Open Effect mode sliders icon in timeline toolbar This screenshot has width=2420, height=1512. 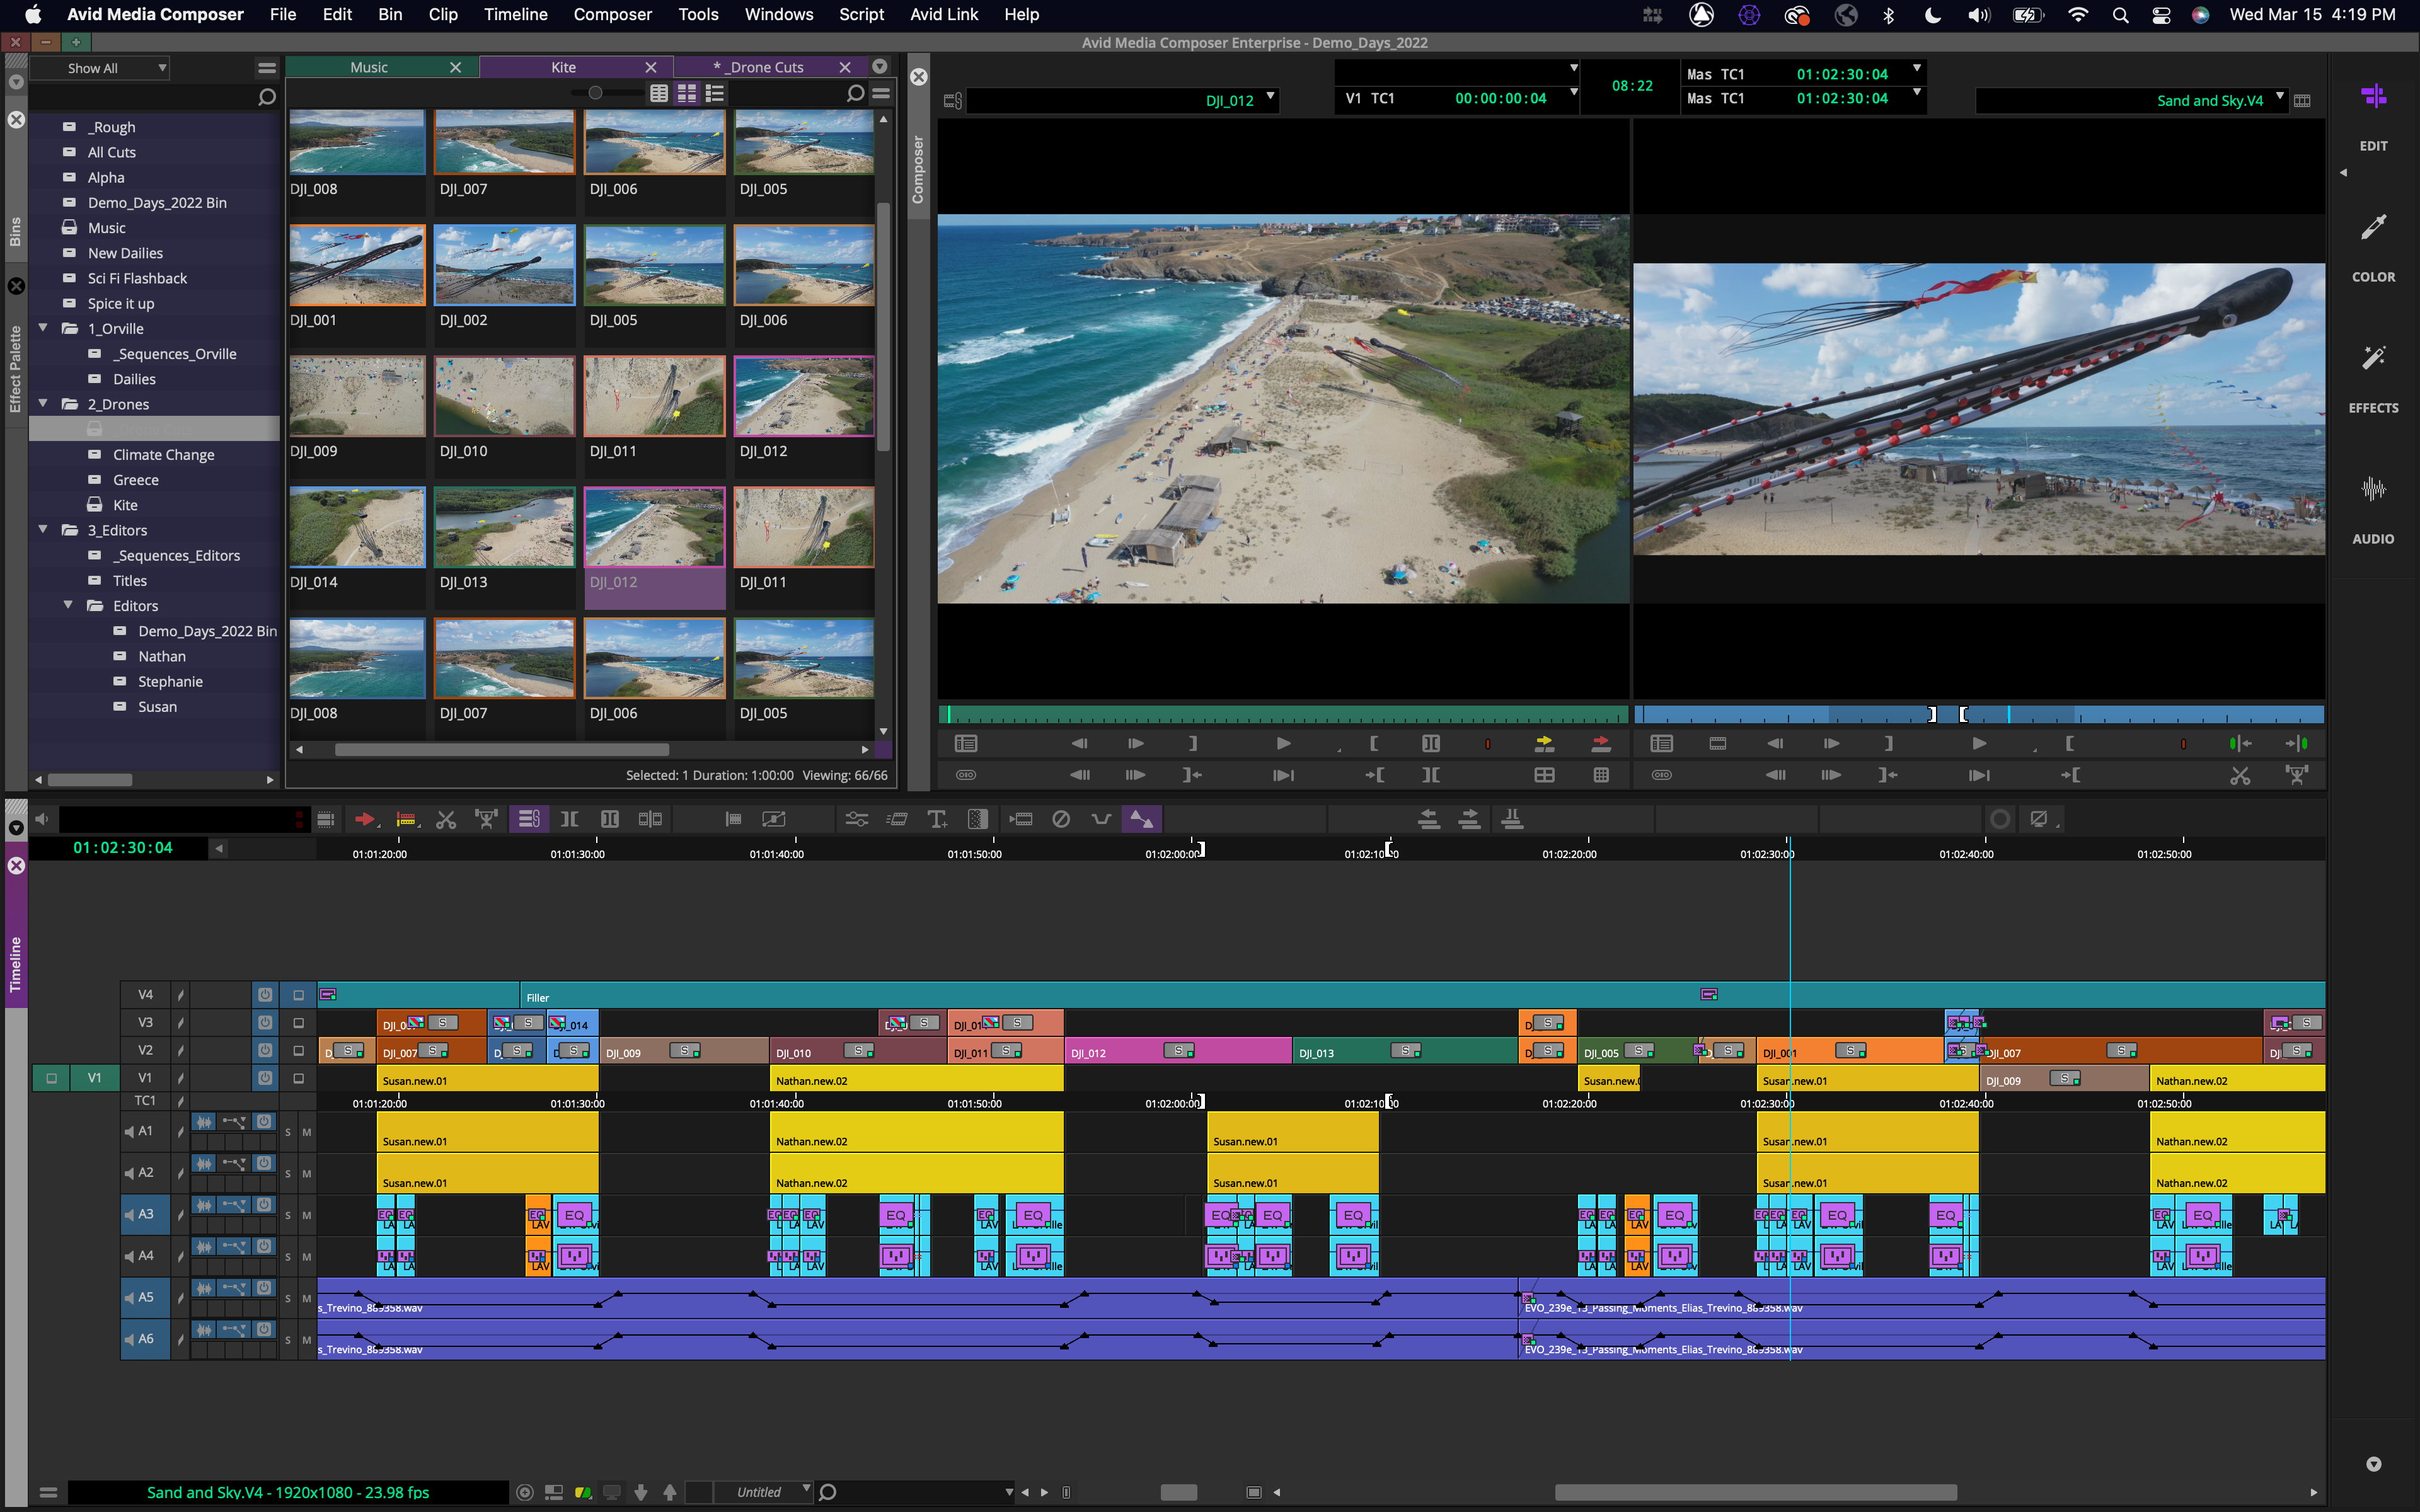(x=857, y=820)
